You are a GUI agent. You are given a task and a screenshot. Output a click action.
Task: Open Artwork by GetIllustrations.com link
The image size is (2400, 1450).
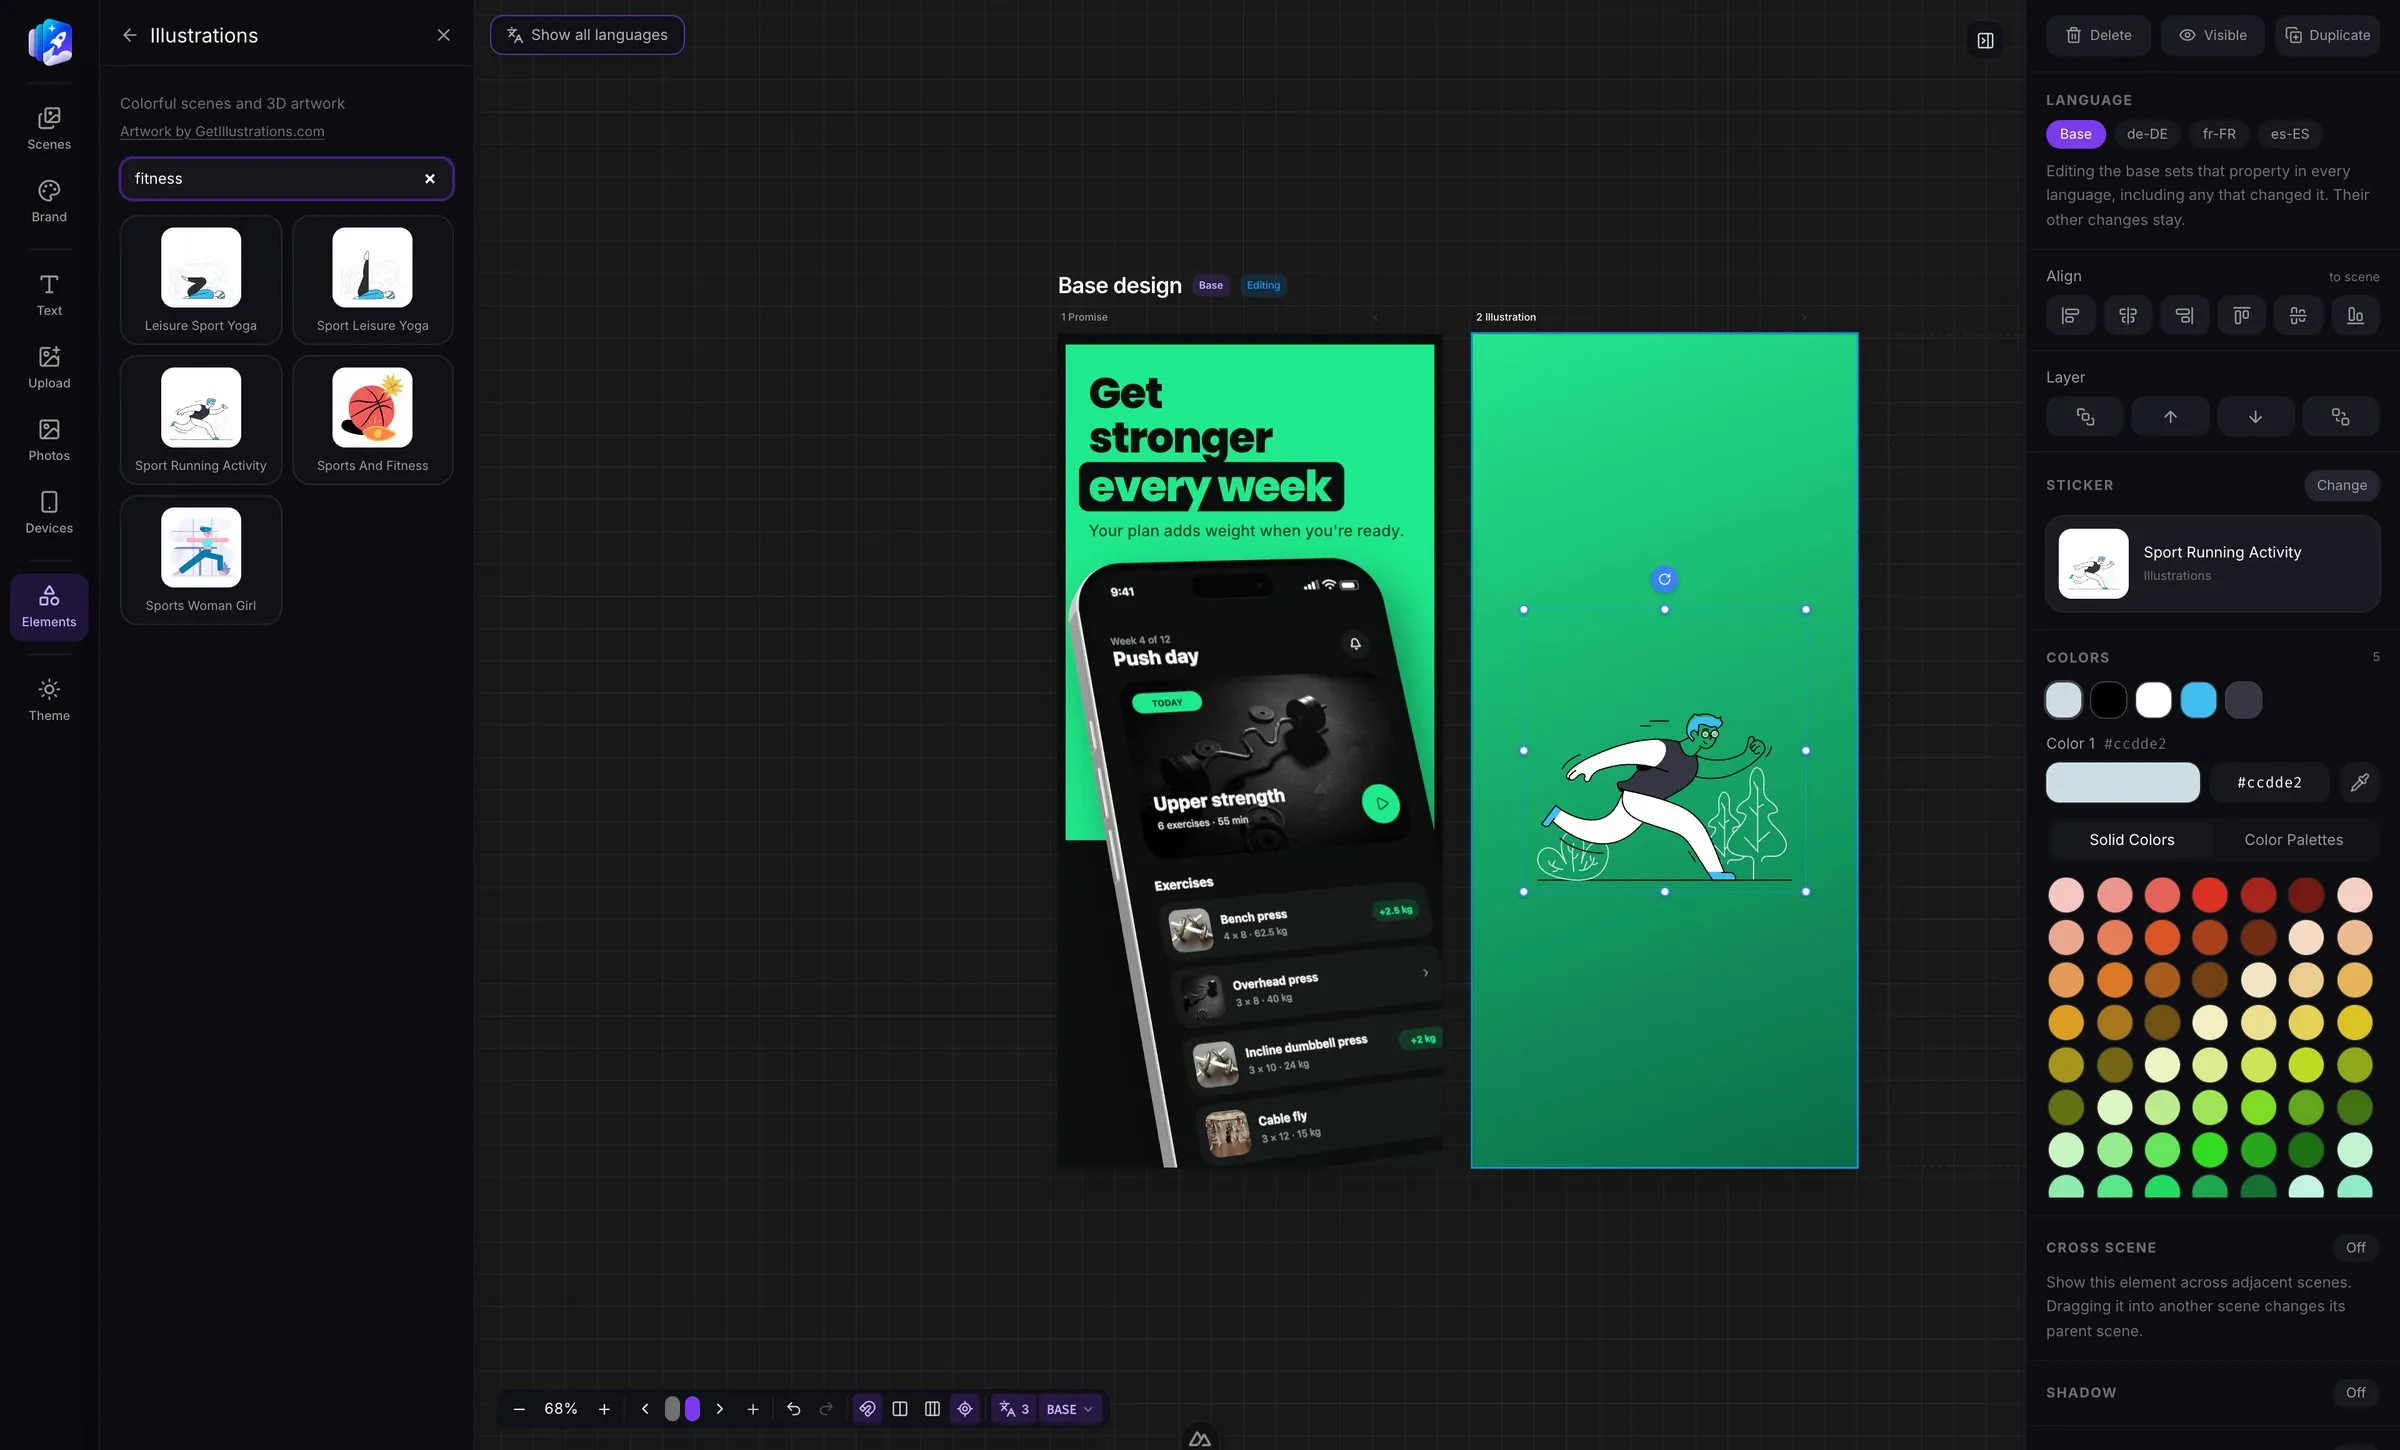[222, 131]
